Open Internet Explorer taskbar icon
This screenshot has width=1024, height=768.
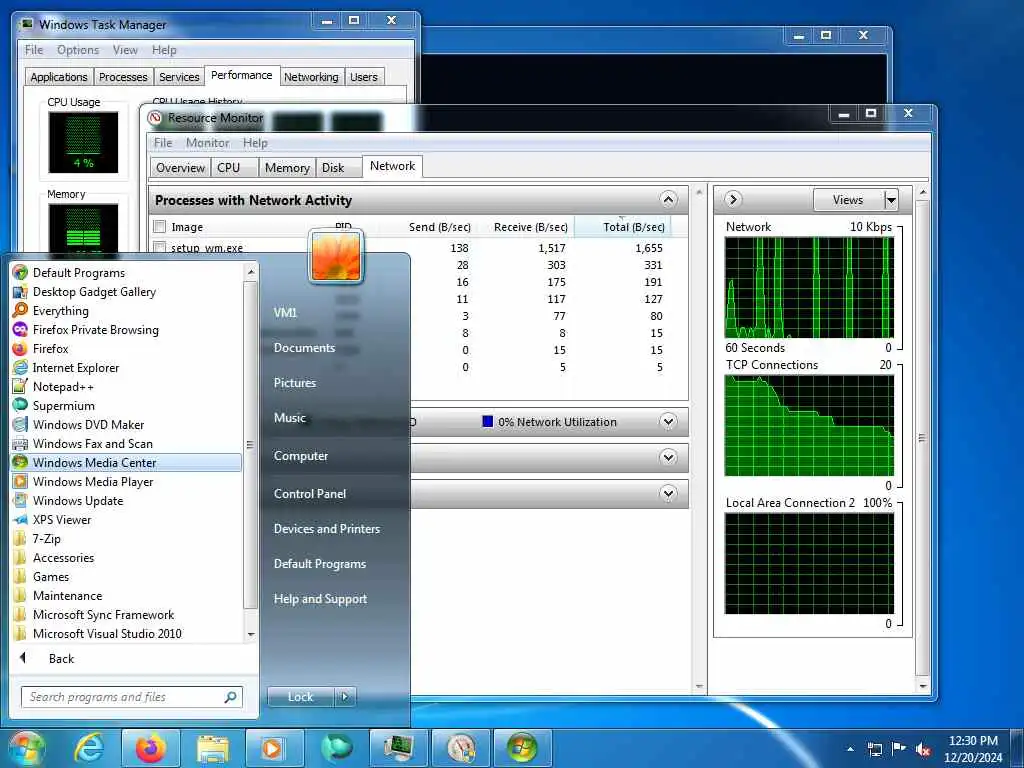88,748
